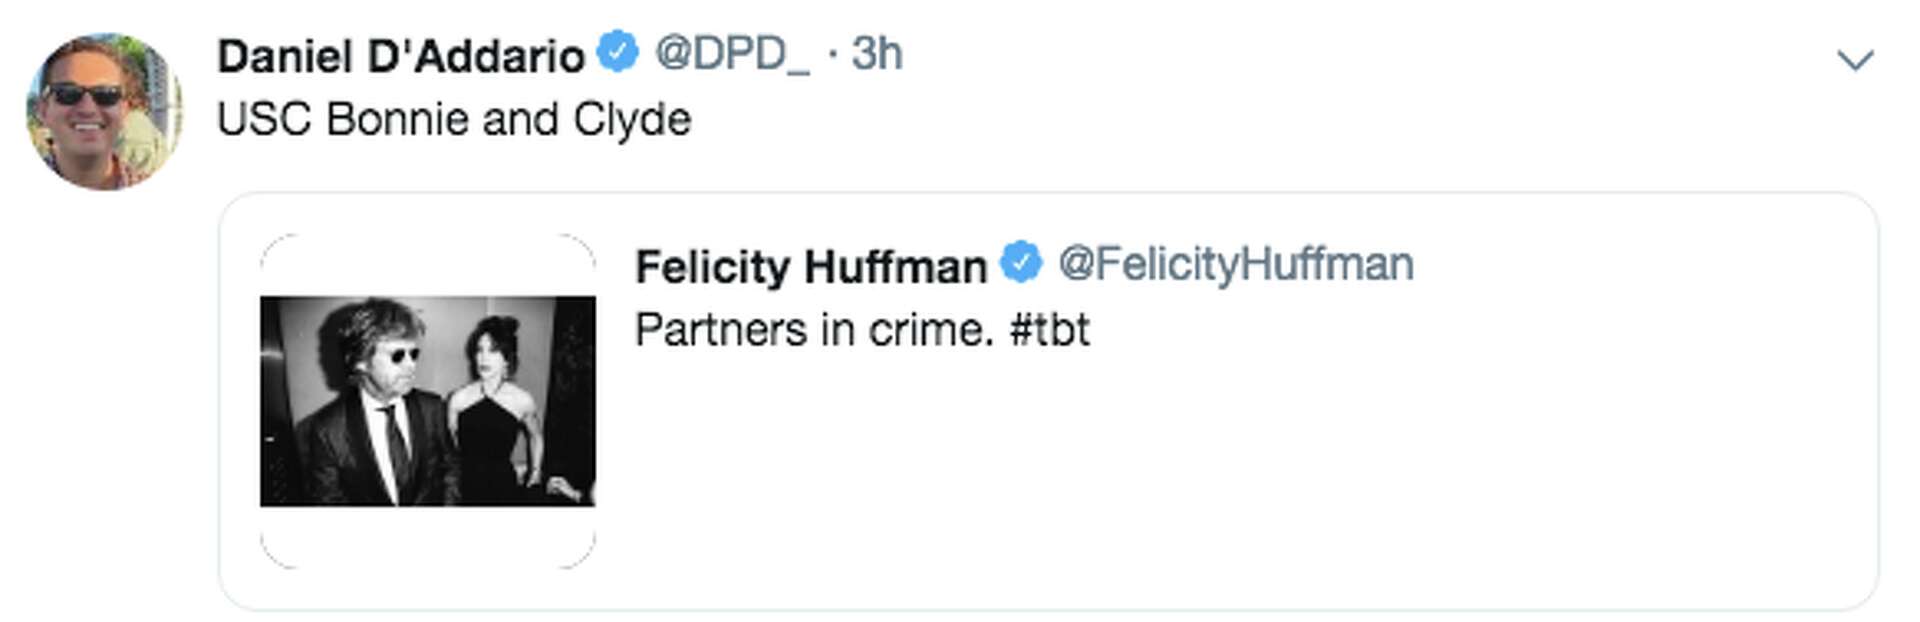This screenshot has height=622, width=1920.
Task: Select the 'USC Bonnie and Clyde' tweet text
Action: [453, 120]
